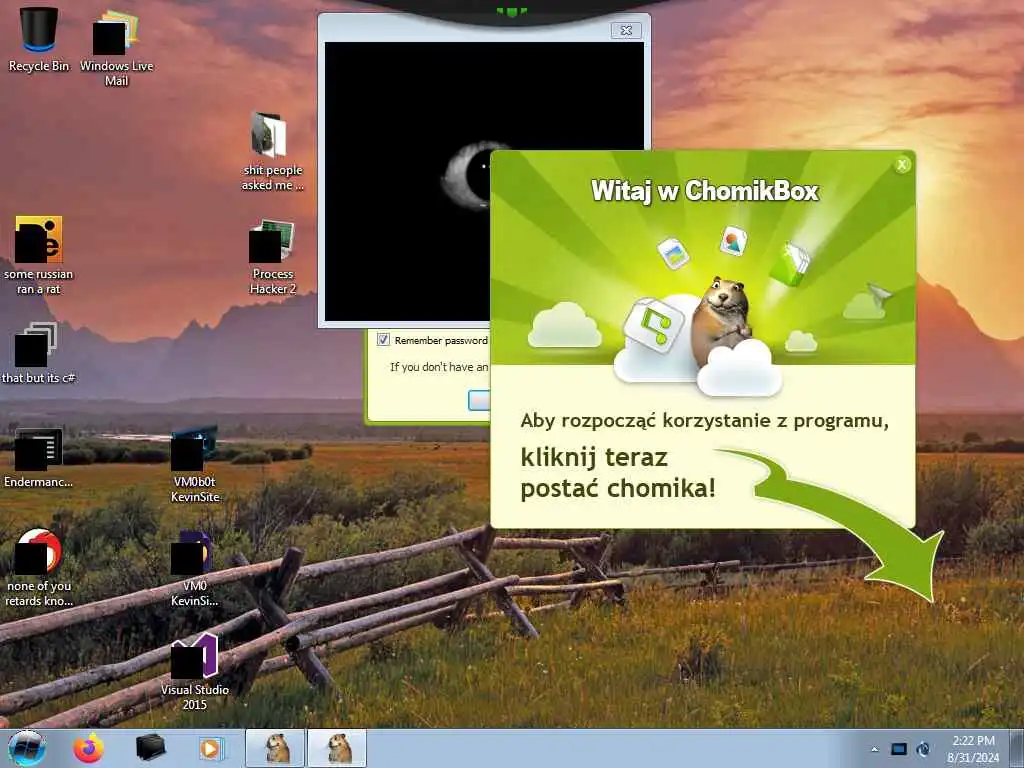The image size is (1024, 768).
Task: Select the Endermanc... desktop icon
Action: pyautogui.click(x=38, y=458)
